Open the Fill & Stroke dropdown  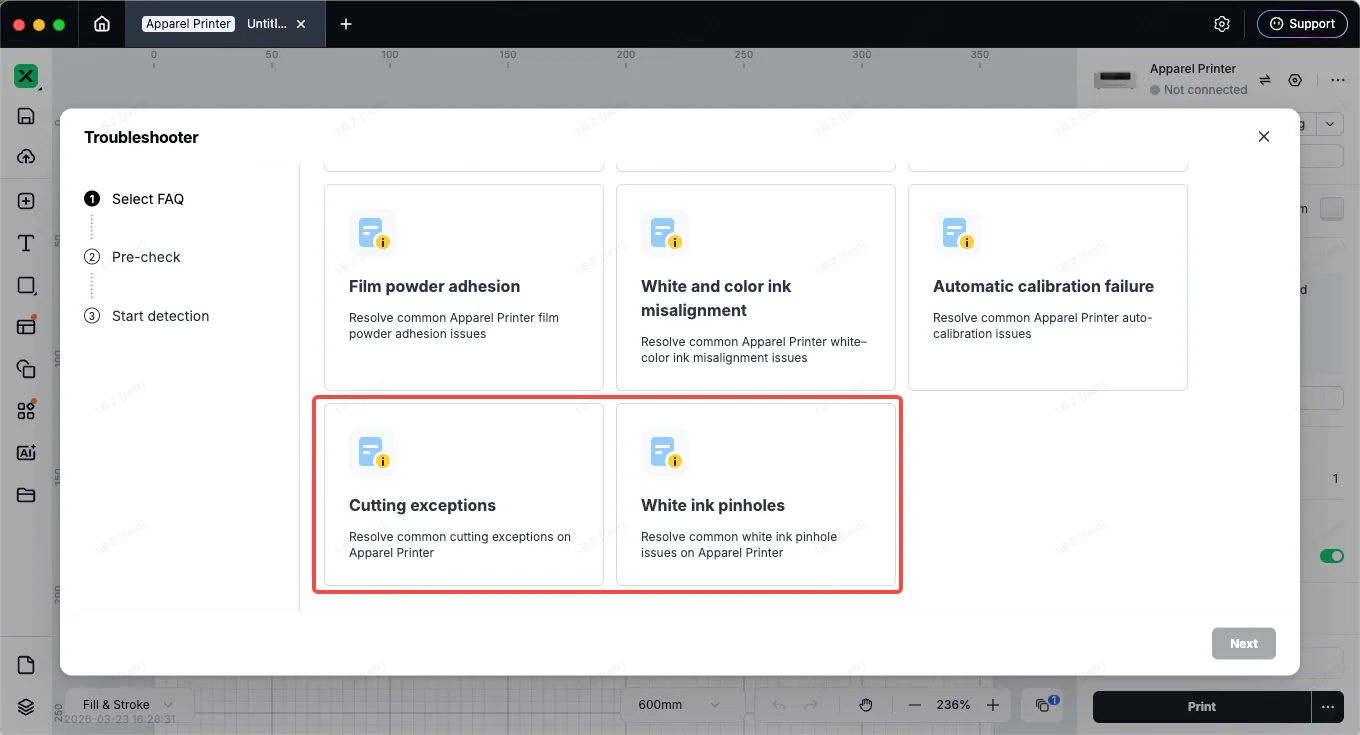pos(127,705)
